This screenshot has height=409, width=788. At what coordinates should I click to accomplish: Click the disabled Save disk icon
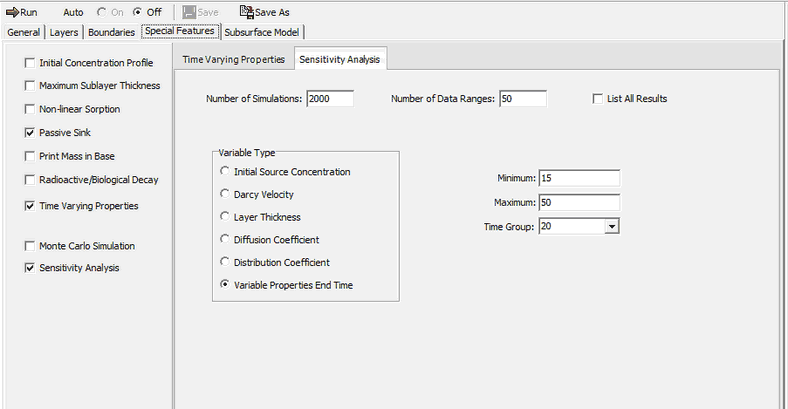(189, 12)
